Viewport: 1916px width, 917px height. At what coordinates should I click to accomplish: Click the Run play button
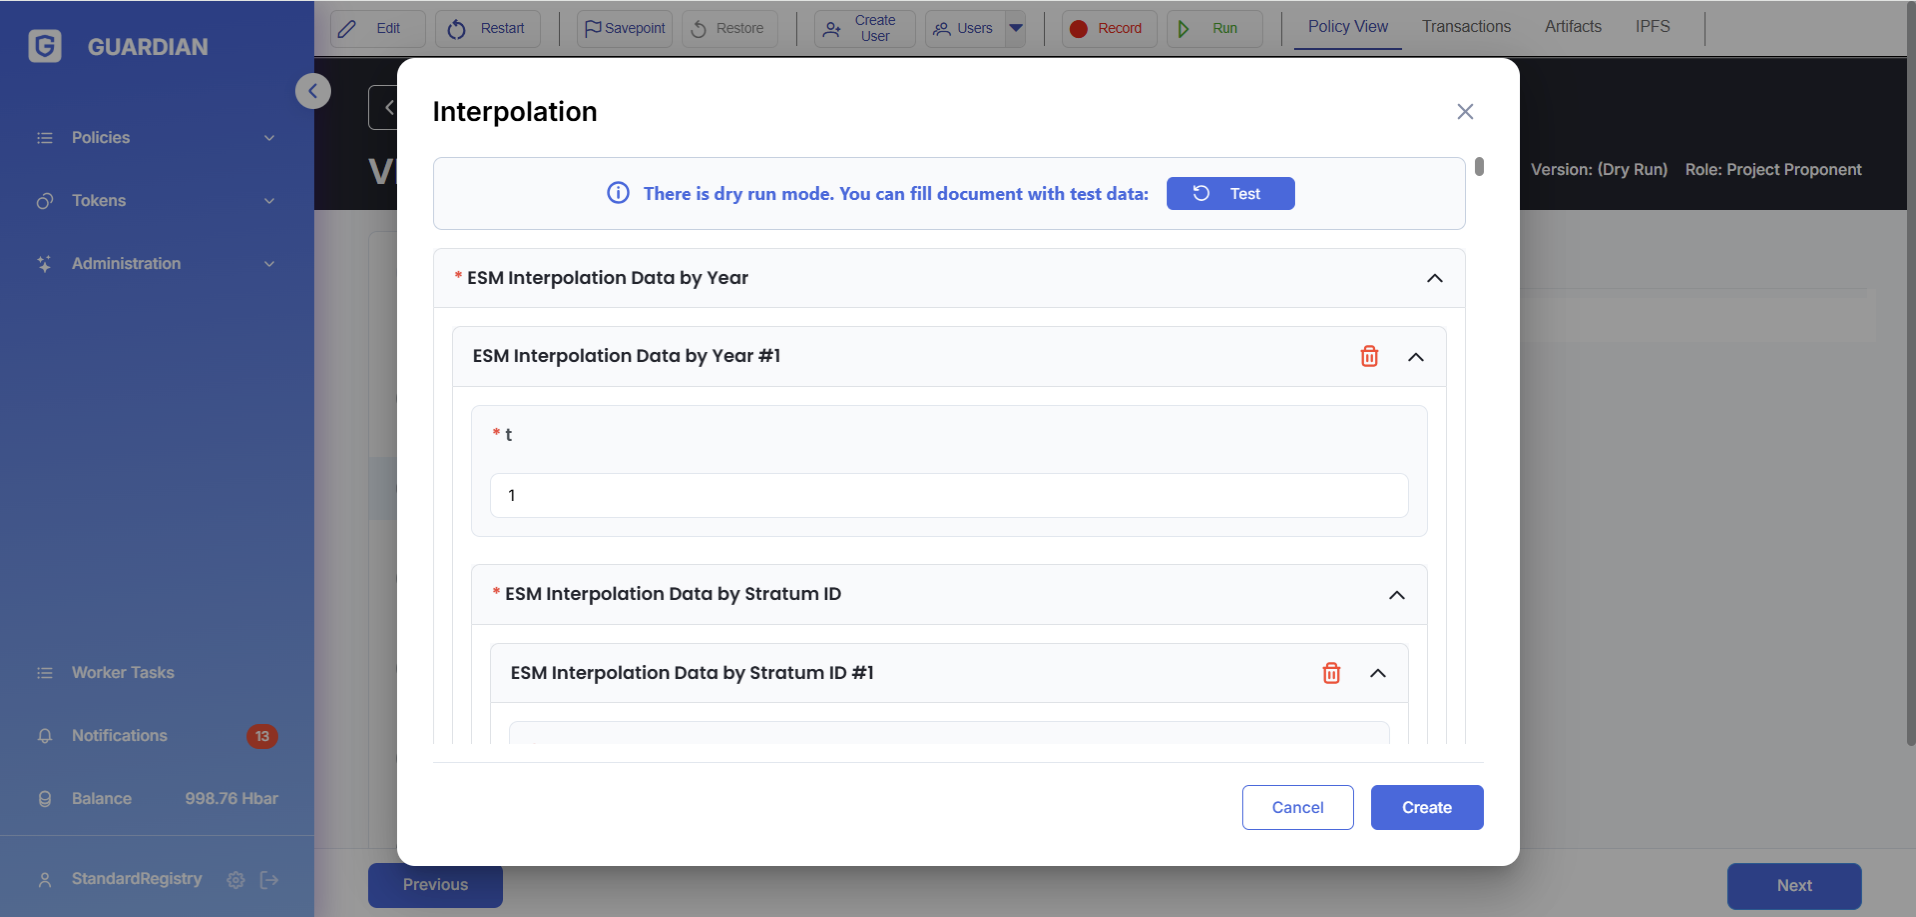[x=1213, y=28]
